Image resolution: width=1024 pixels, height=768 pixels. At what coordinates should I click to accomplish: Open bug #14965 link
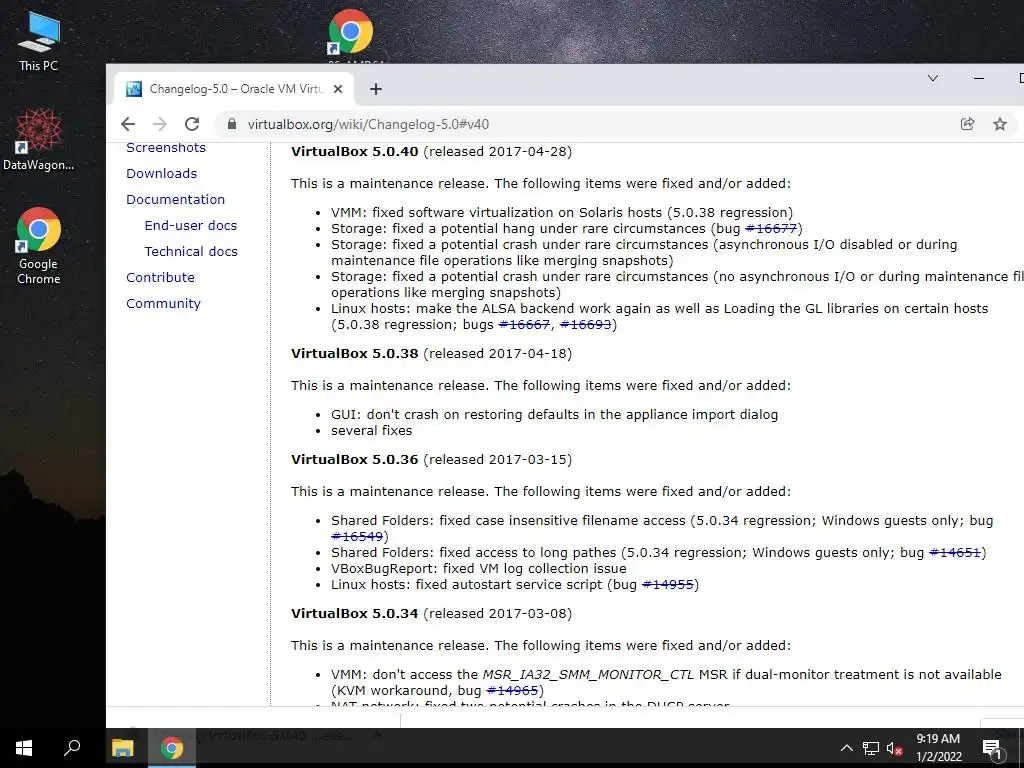[512, 690]
